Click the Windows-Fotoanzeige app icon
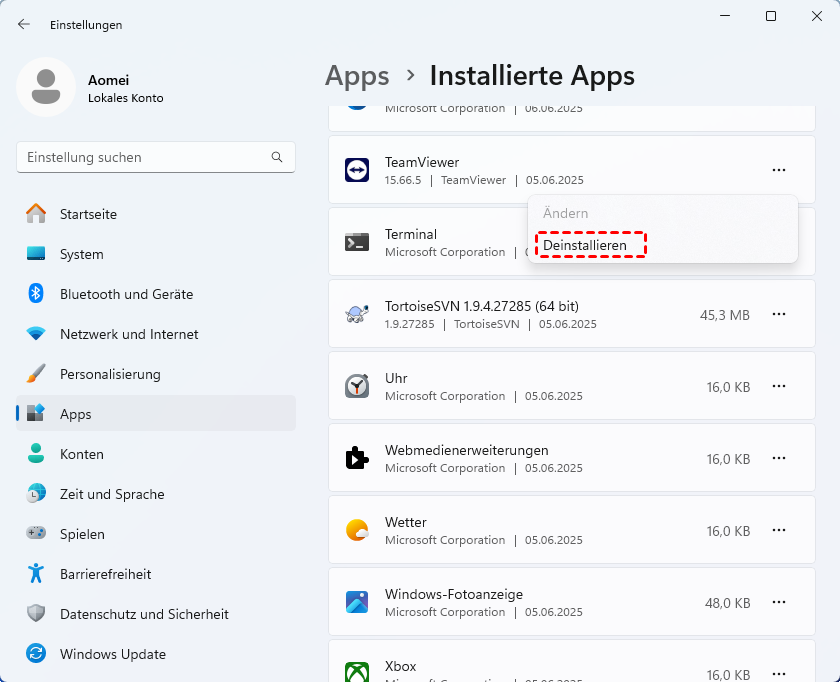 tap(357, 603)
